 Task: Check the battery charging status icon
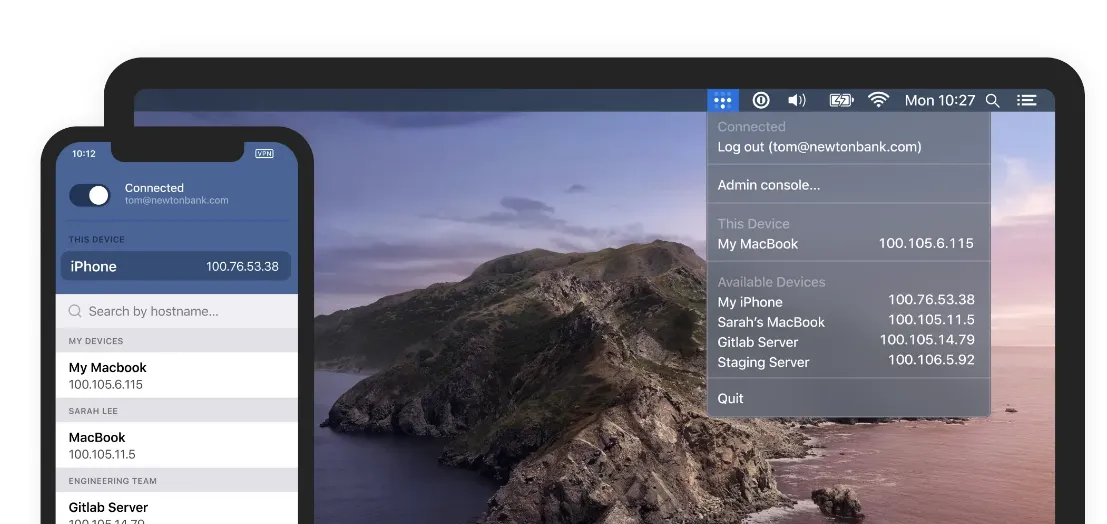[841, 100]
